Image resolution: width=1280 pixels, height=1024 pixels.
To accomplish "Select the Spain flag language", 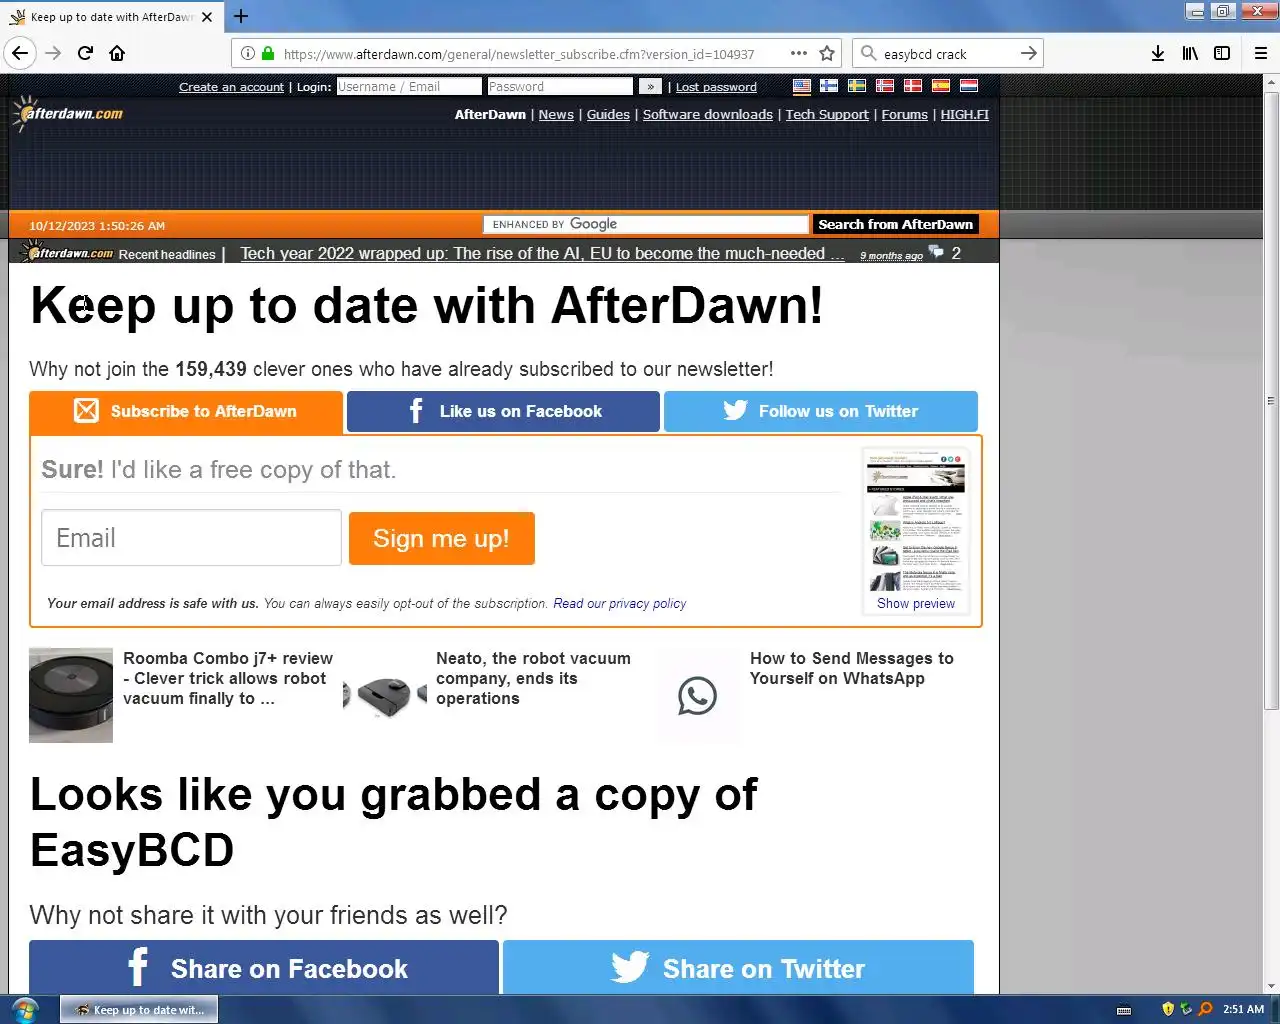I will point(941,86).
